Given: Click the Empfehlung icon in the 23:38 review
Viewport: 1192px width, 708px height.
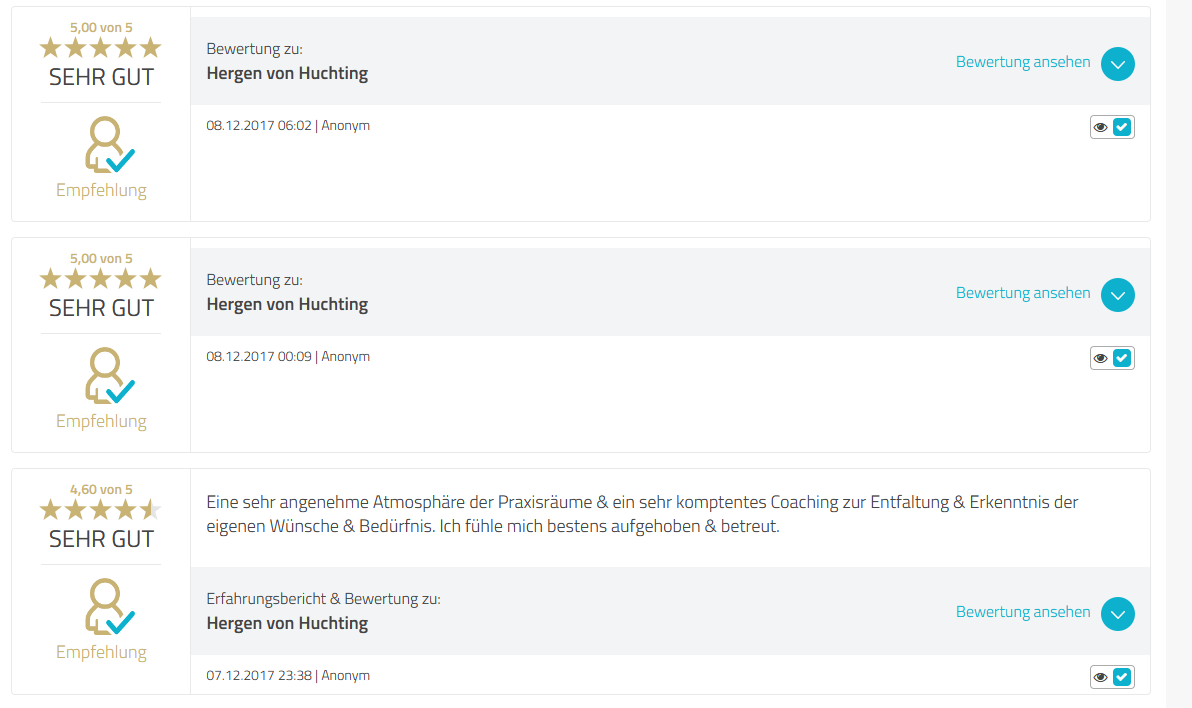Looking at the screenshot, I should coord(108,607).
